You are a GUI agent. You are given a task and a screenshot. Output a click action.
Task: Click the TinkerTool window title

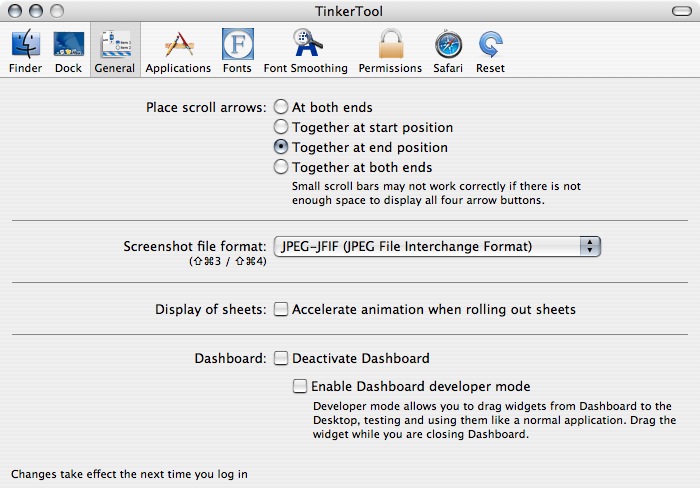[349, 11]
